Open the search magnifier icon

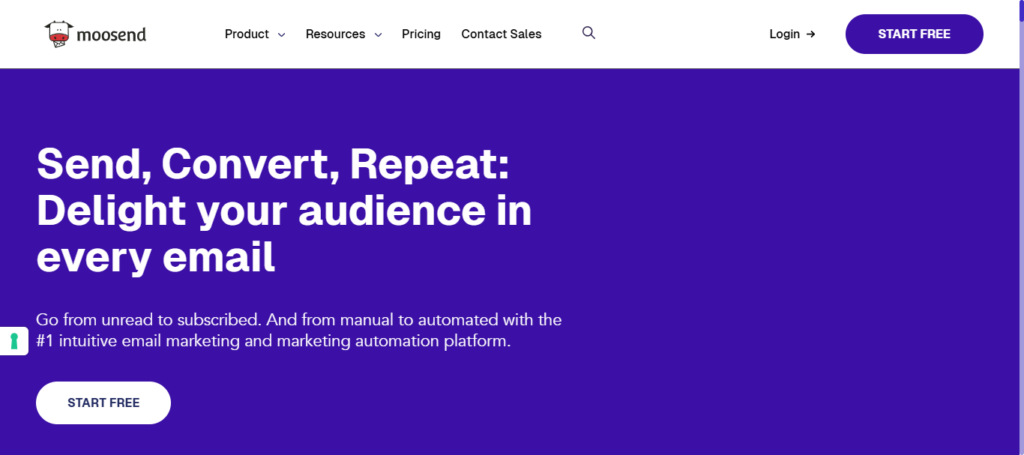(x=588, y=33)
